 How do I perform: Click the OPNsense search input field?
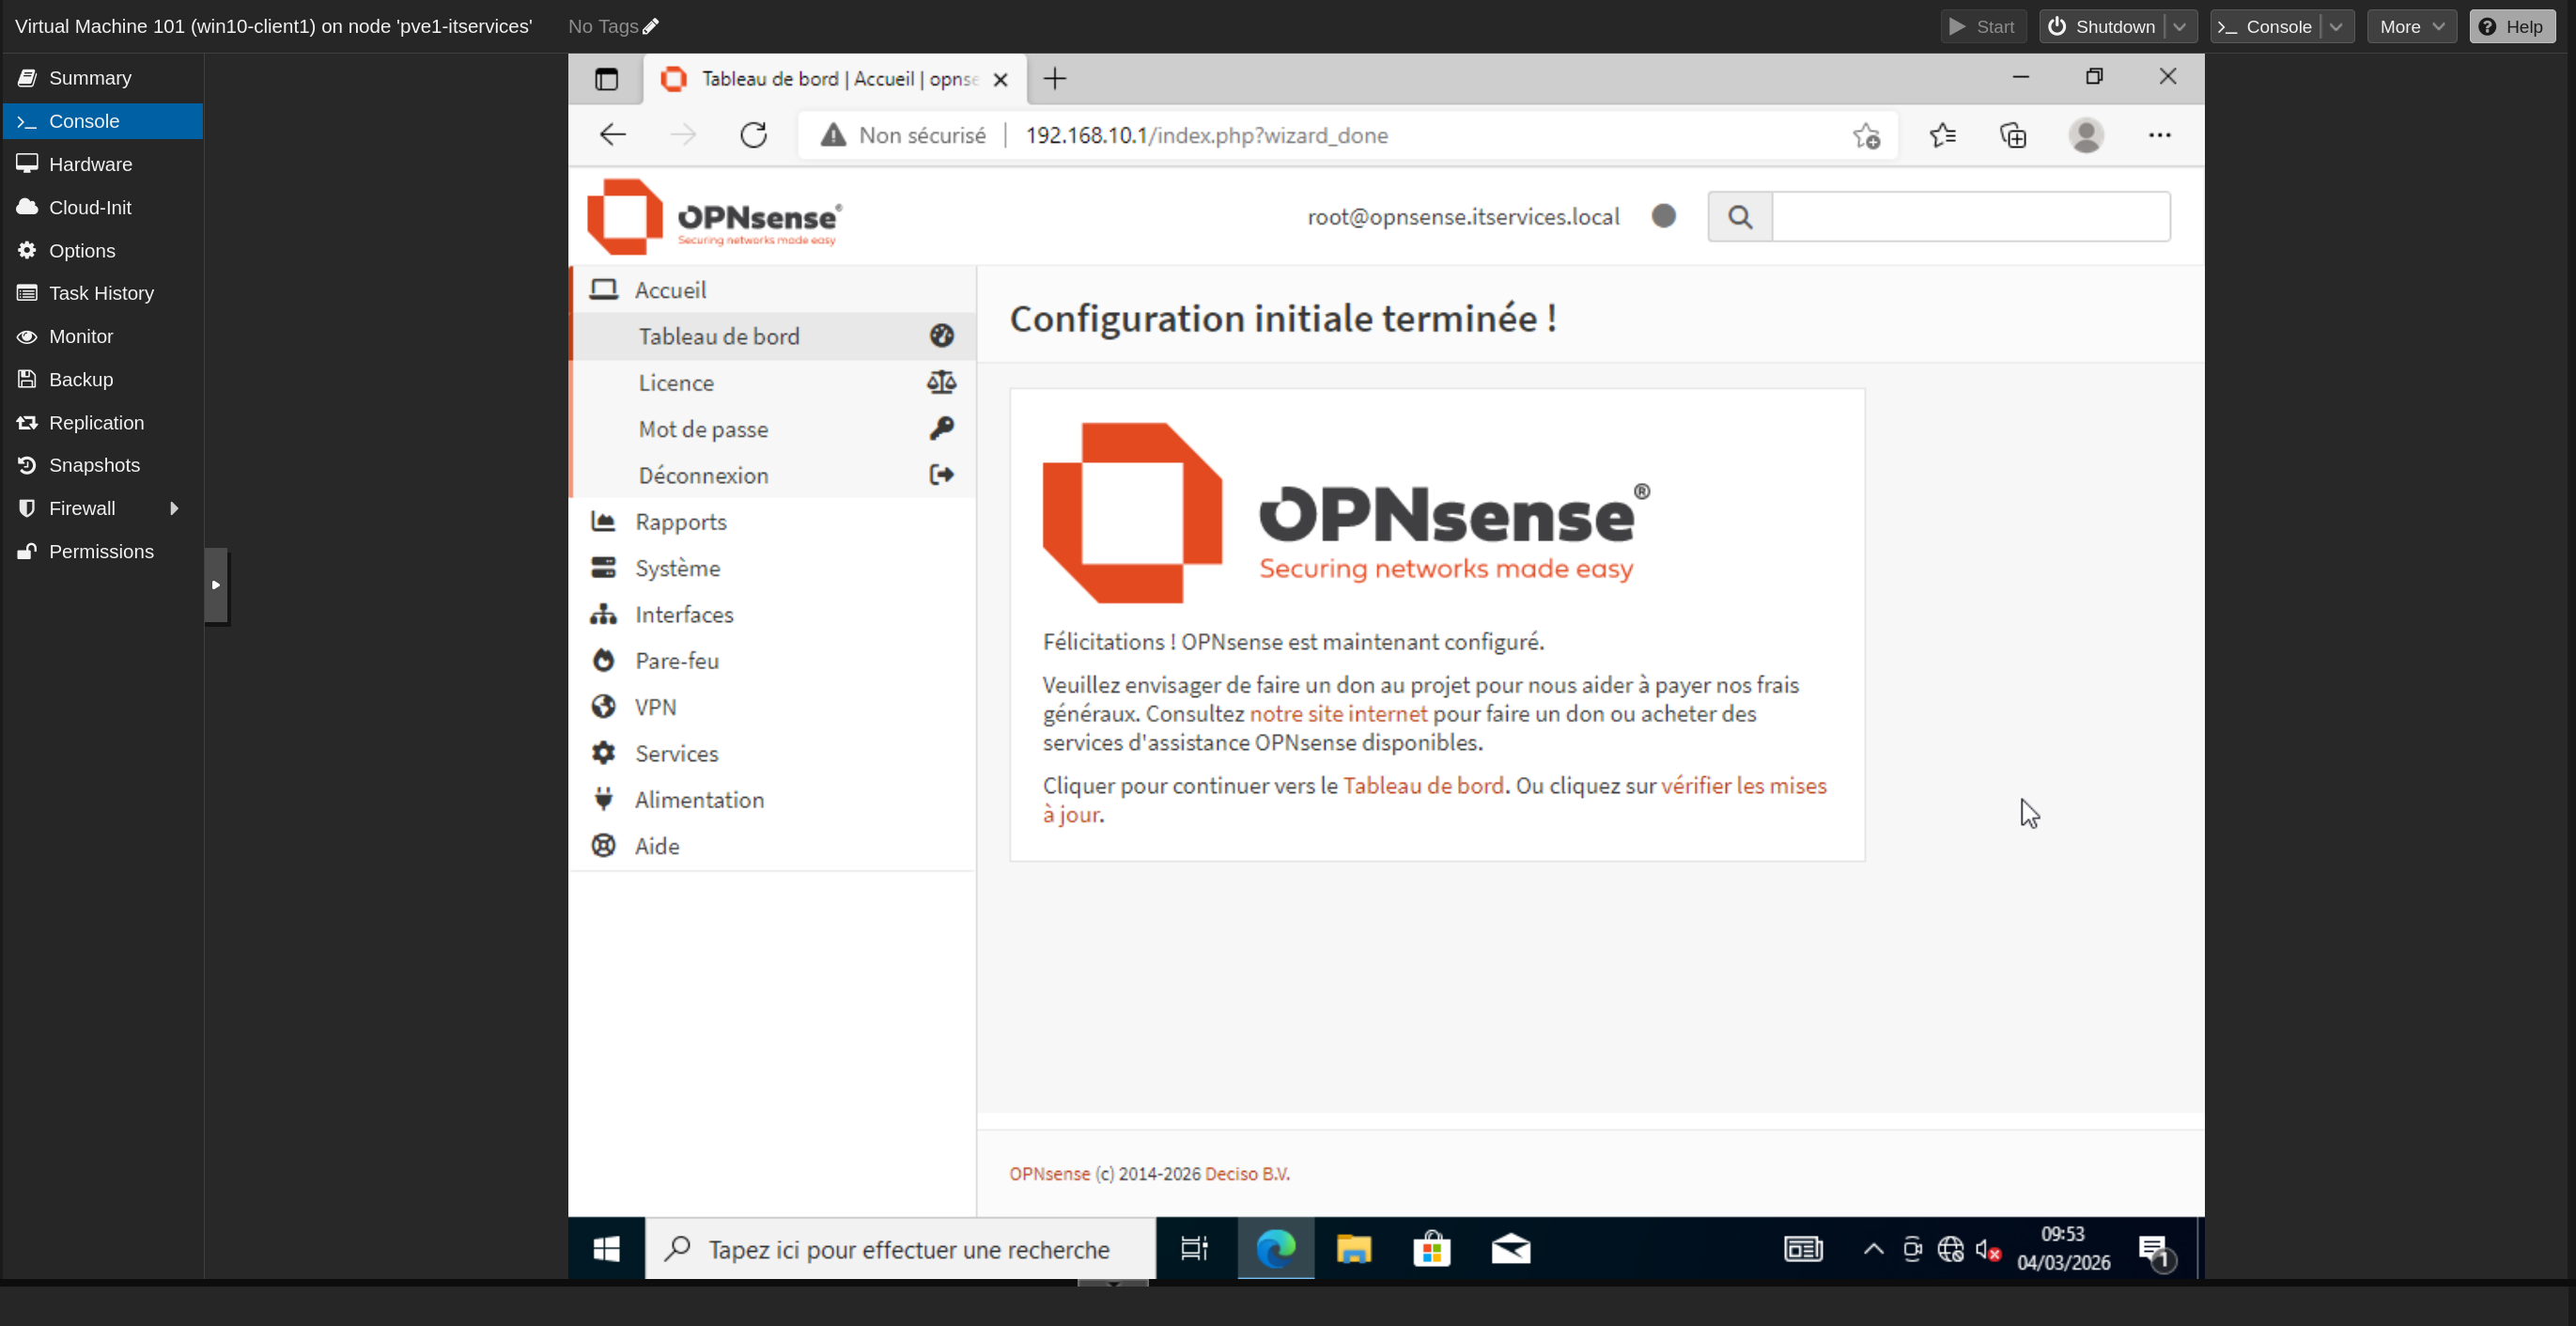(x=1970, y=216)
